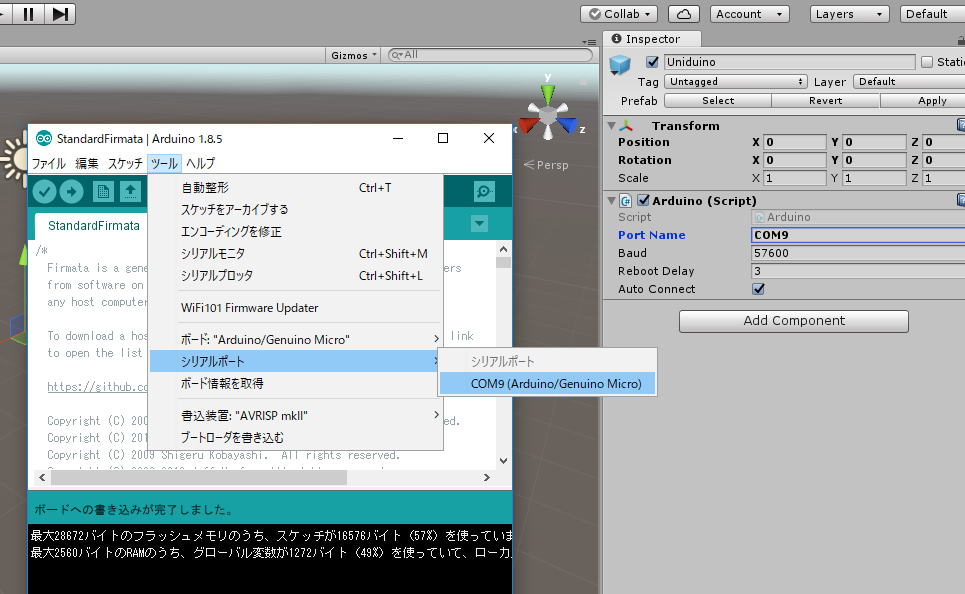Image resolution: width=965 pixels, height=594 pixels.
Task: Click the Scale Y value field
Action: tap(874, 178)
